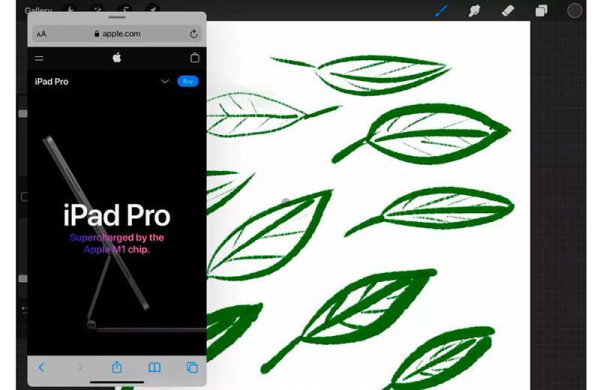Open the Procreate Layers panel
Image resolution: width=600 pixels, height=390 pixels.
(541, 11)
